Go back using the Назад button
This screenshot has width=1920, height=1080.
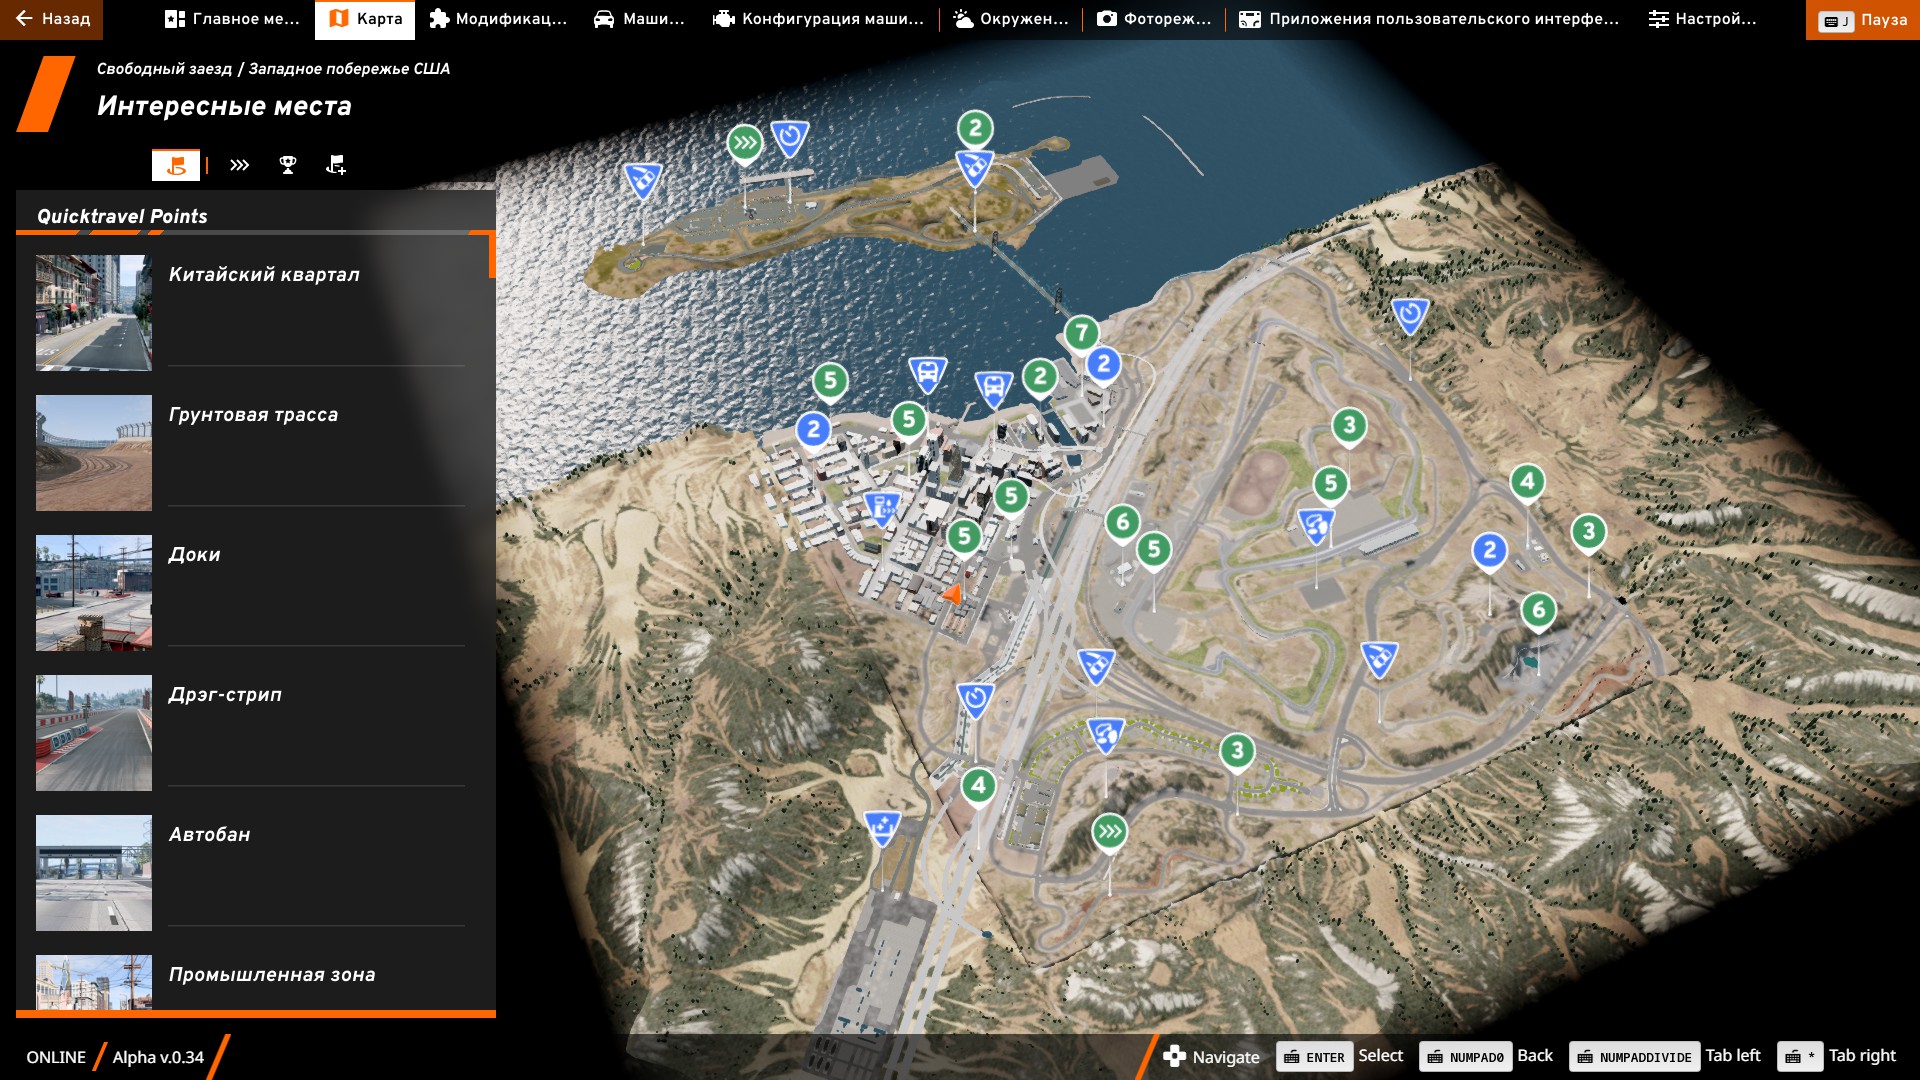coord(52,19)
